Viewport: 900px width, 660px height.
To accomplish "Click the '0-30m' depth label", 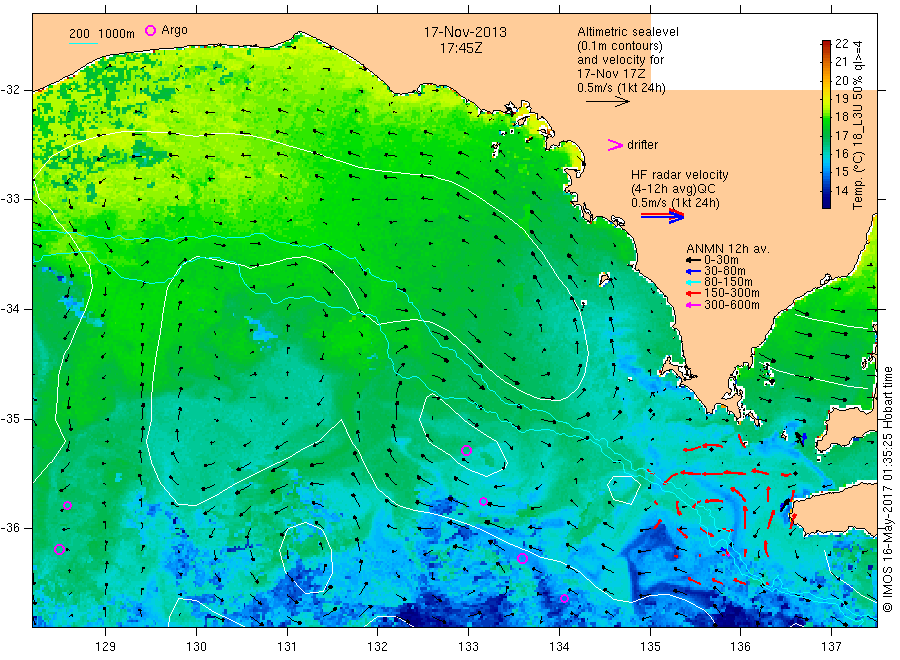I will (721, 260).
